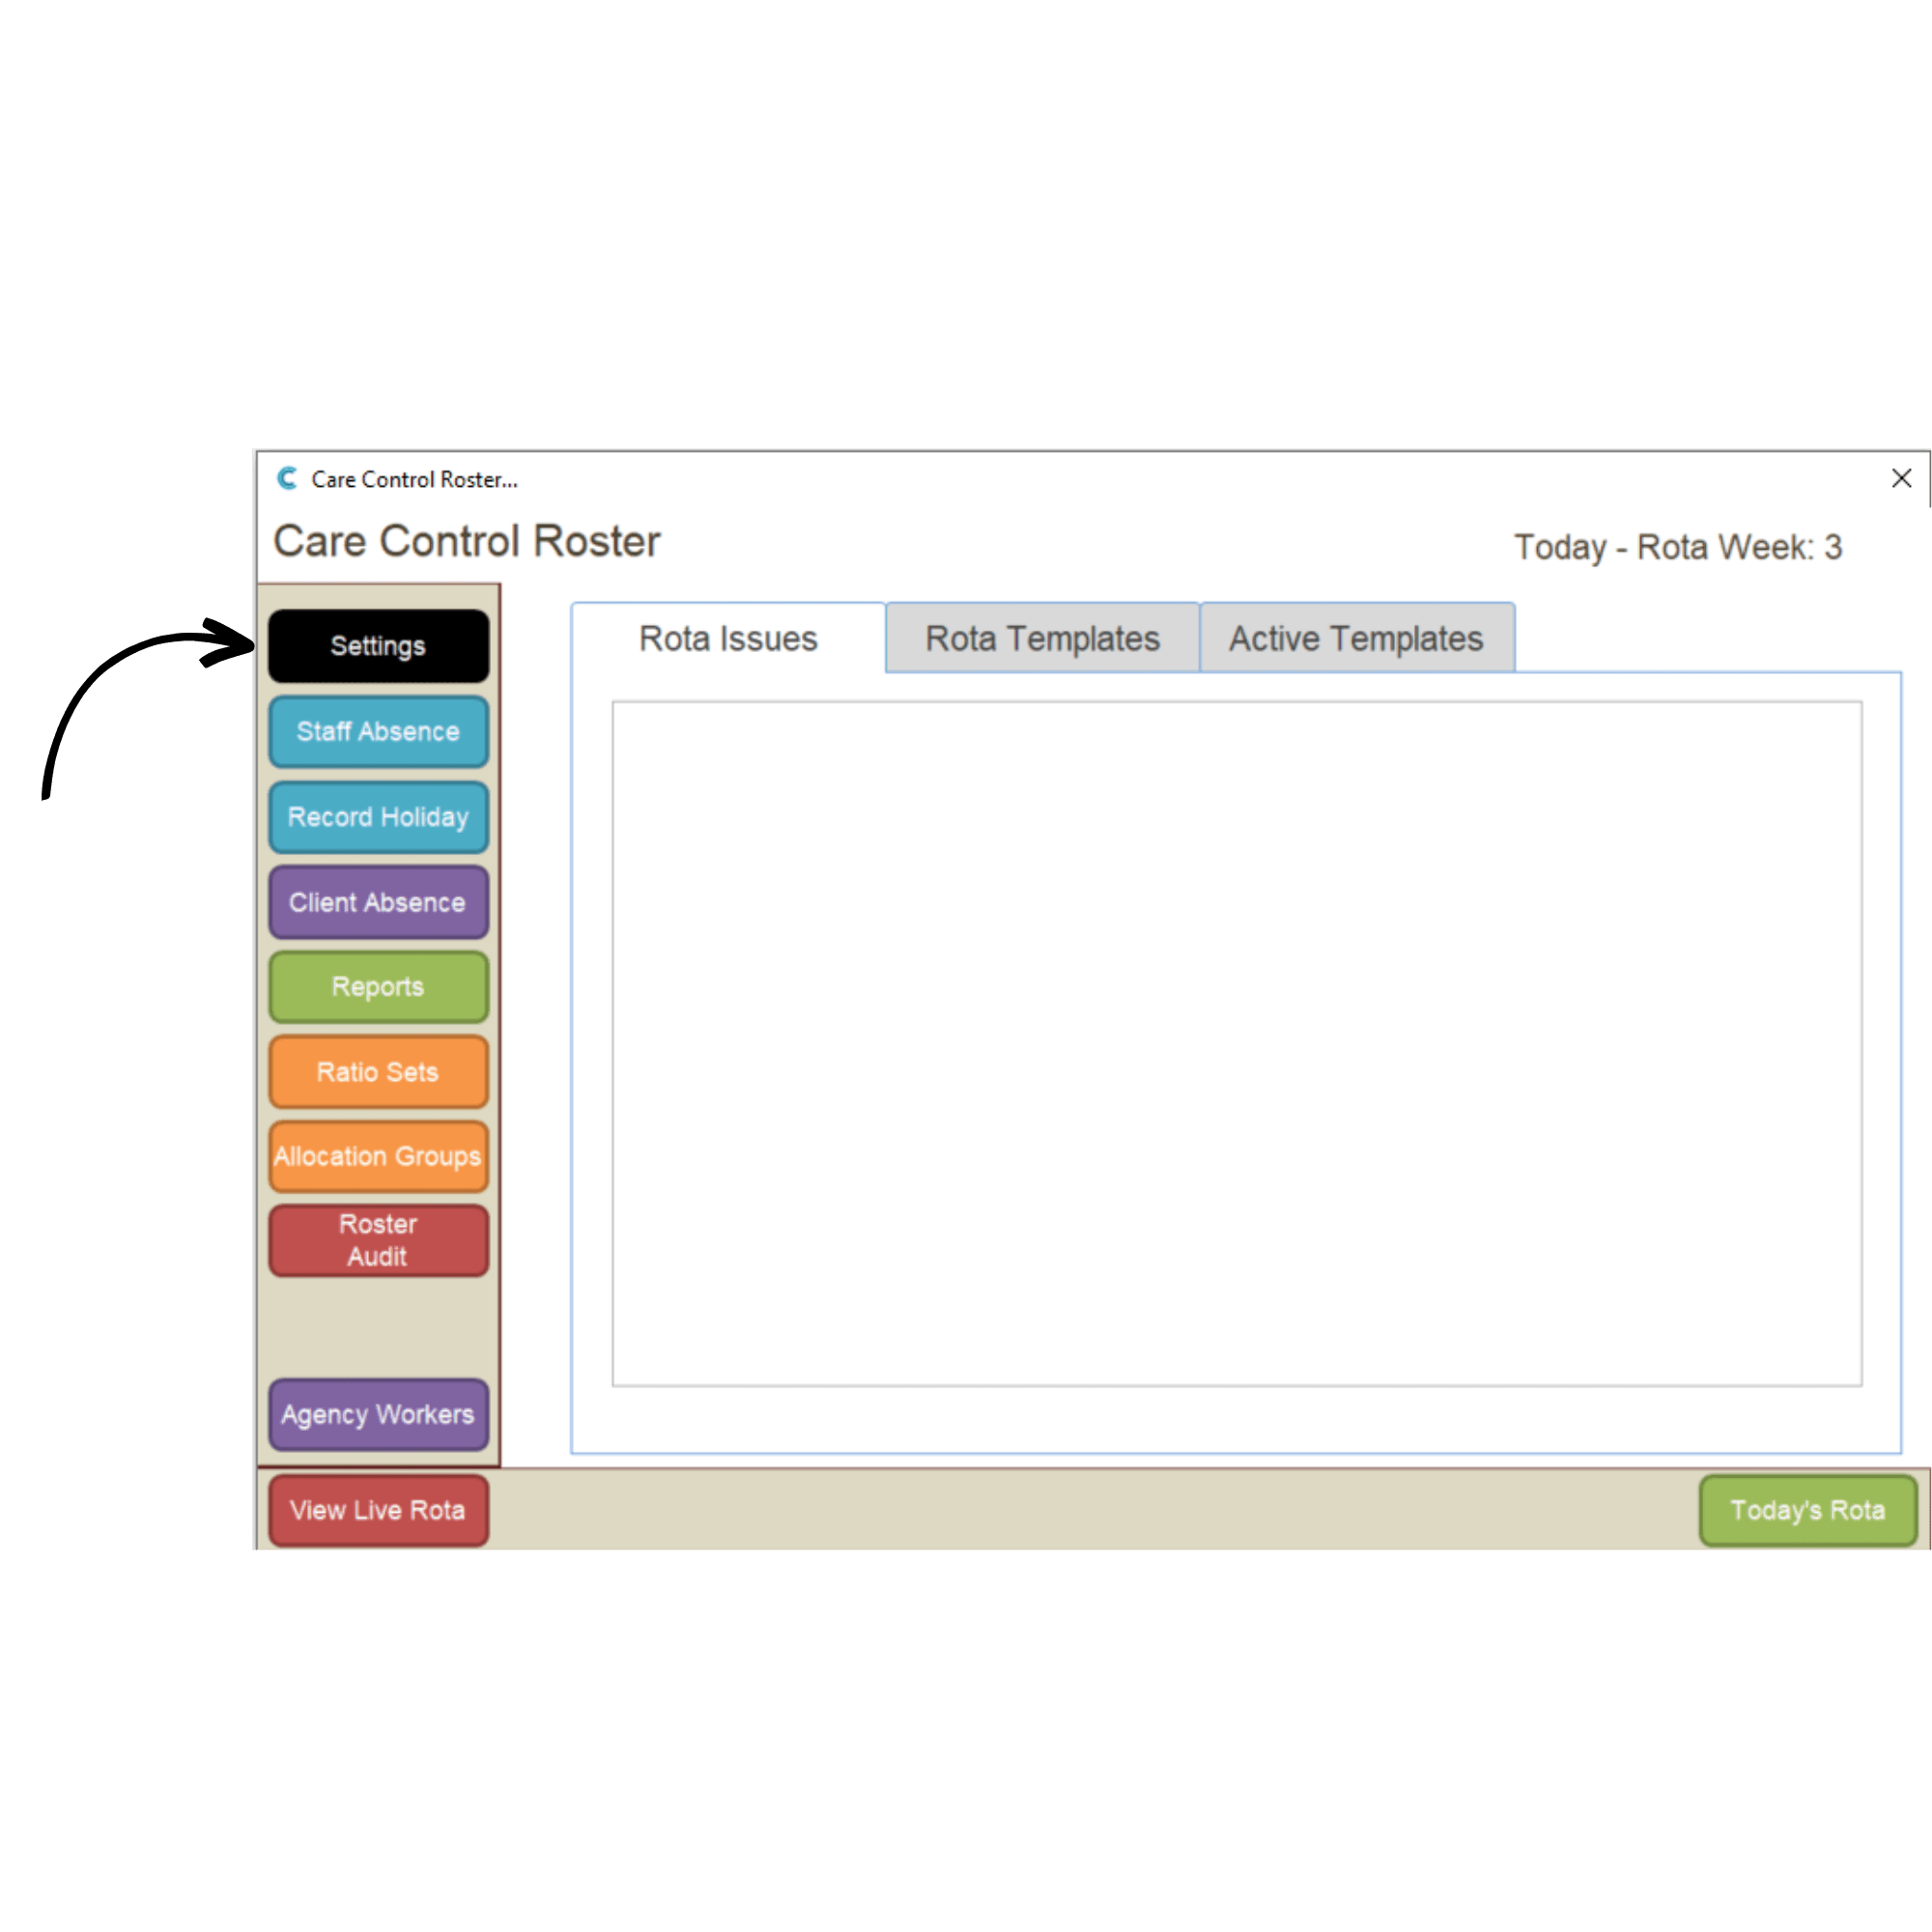Image resolution: width=1932 pixels, height=1932 pixels.
Task: Click inside the empty Rota Issues list box
Action: click(1236, 1043)
